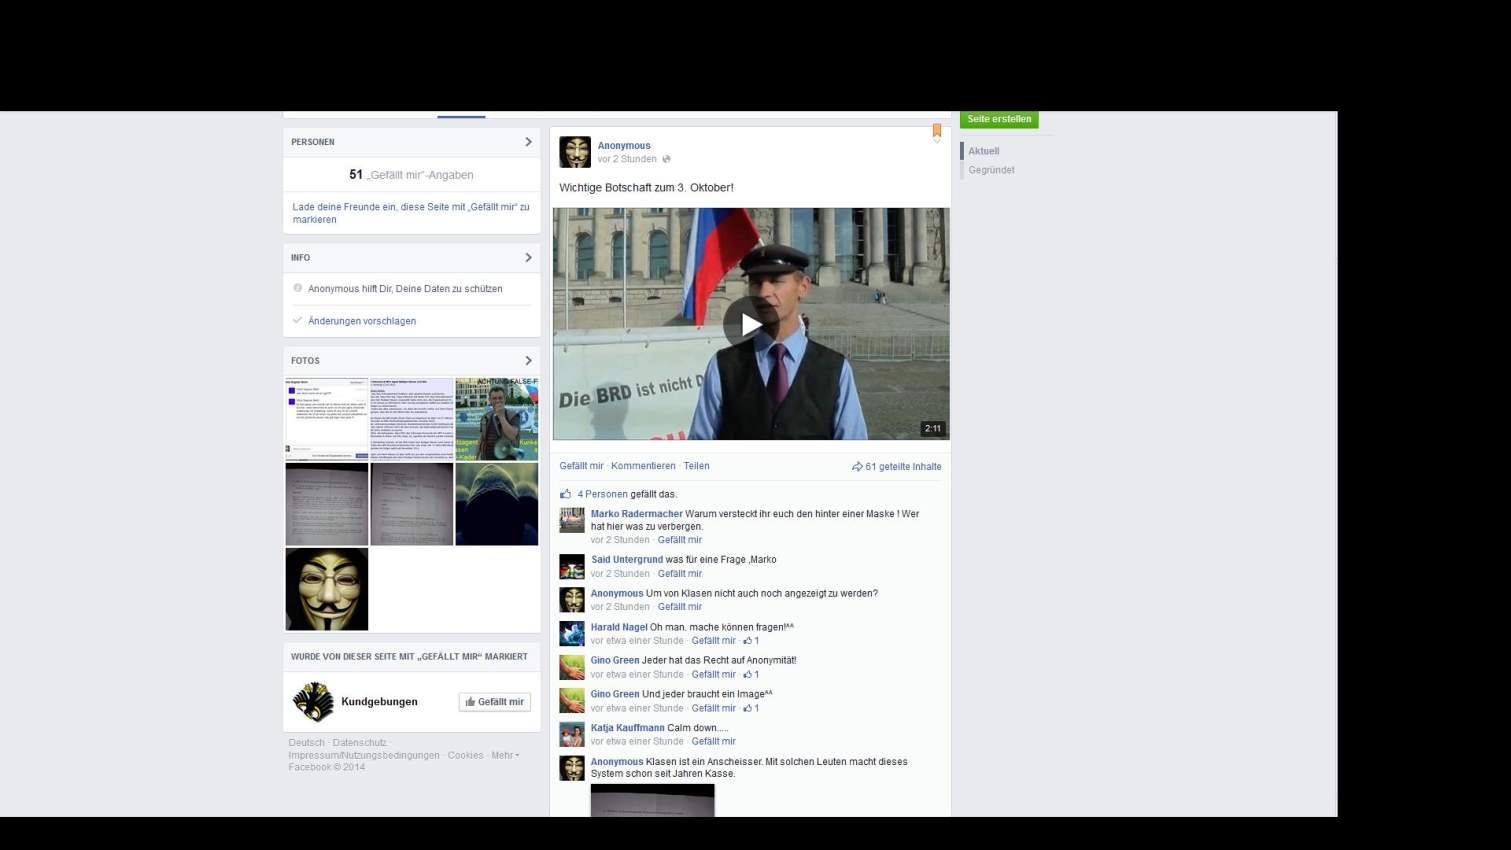Click the 'Said Untergrund' commenter name
The height and width of the screenshot is (850, 1511).
[627, 560]
